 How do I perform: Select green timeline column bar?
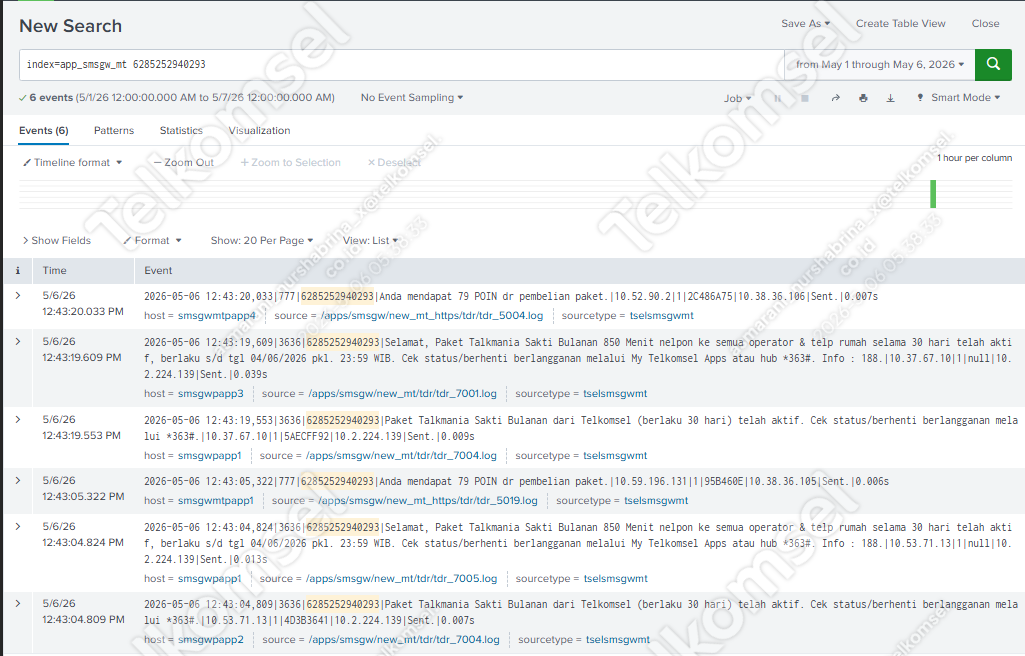point(933,194)
